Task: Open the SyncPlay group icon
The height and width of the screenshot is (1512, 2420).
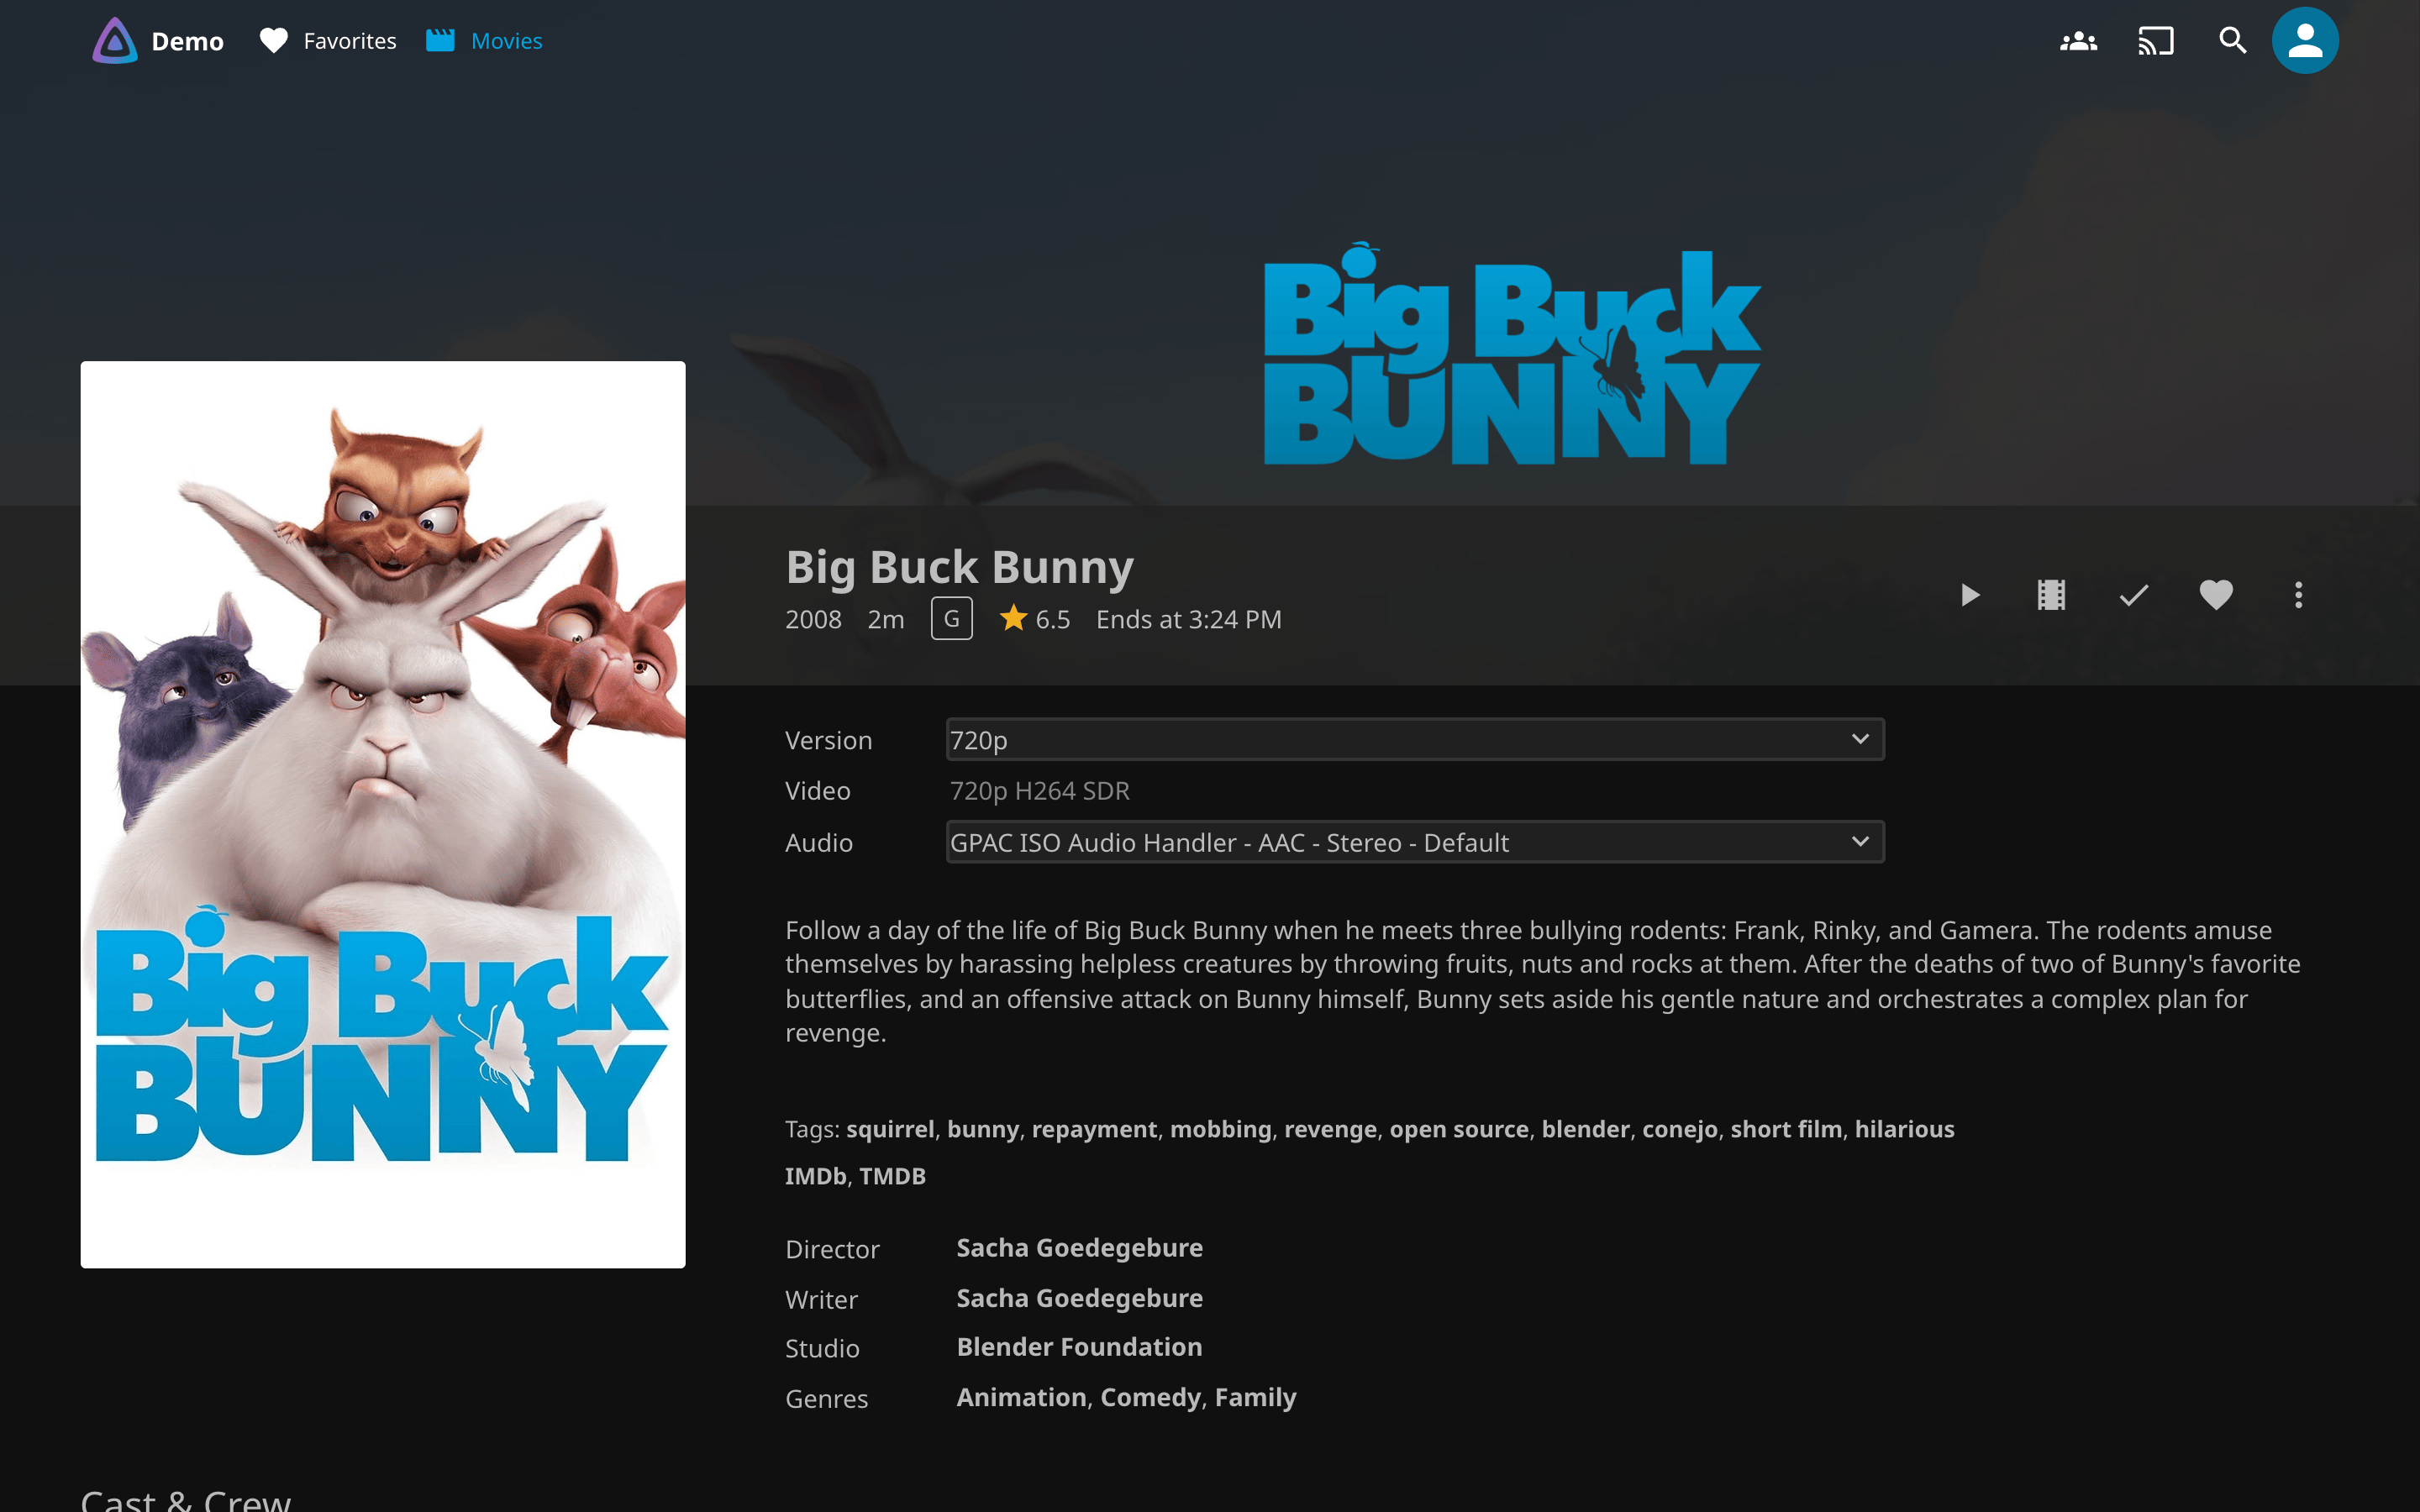Action: pos(2078,41)
